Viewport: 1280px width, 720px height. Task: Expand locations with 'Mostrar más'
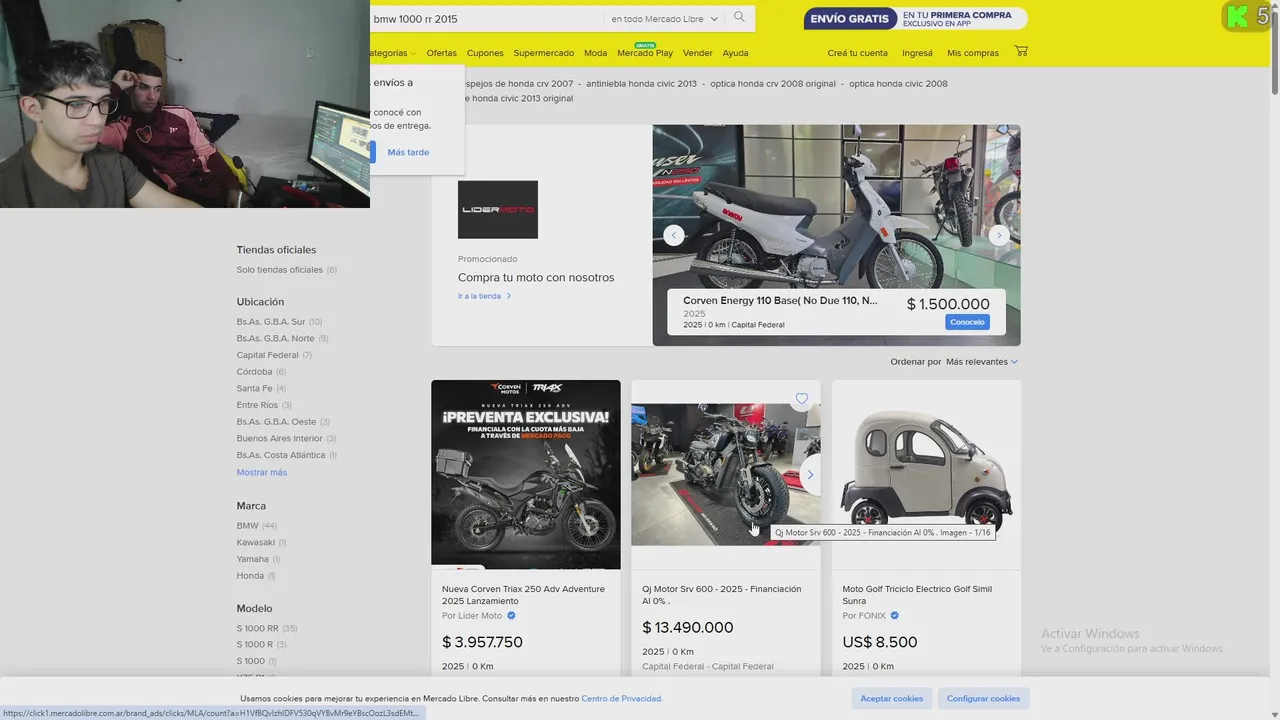[x=262, y=472]
